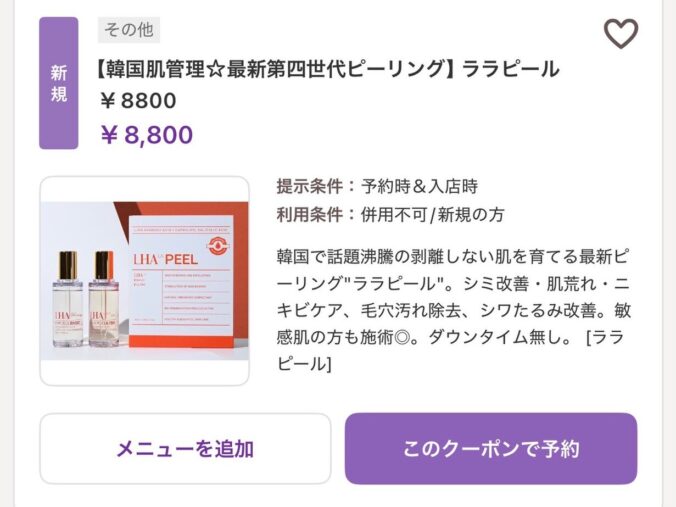Reserve using このクーポンで予約 button

[x=491, y=448]
